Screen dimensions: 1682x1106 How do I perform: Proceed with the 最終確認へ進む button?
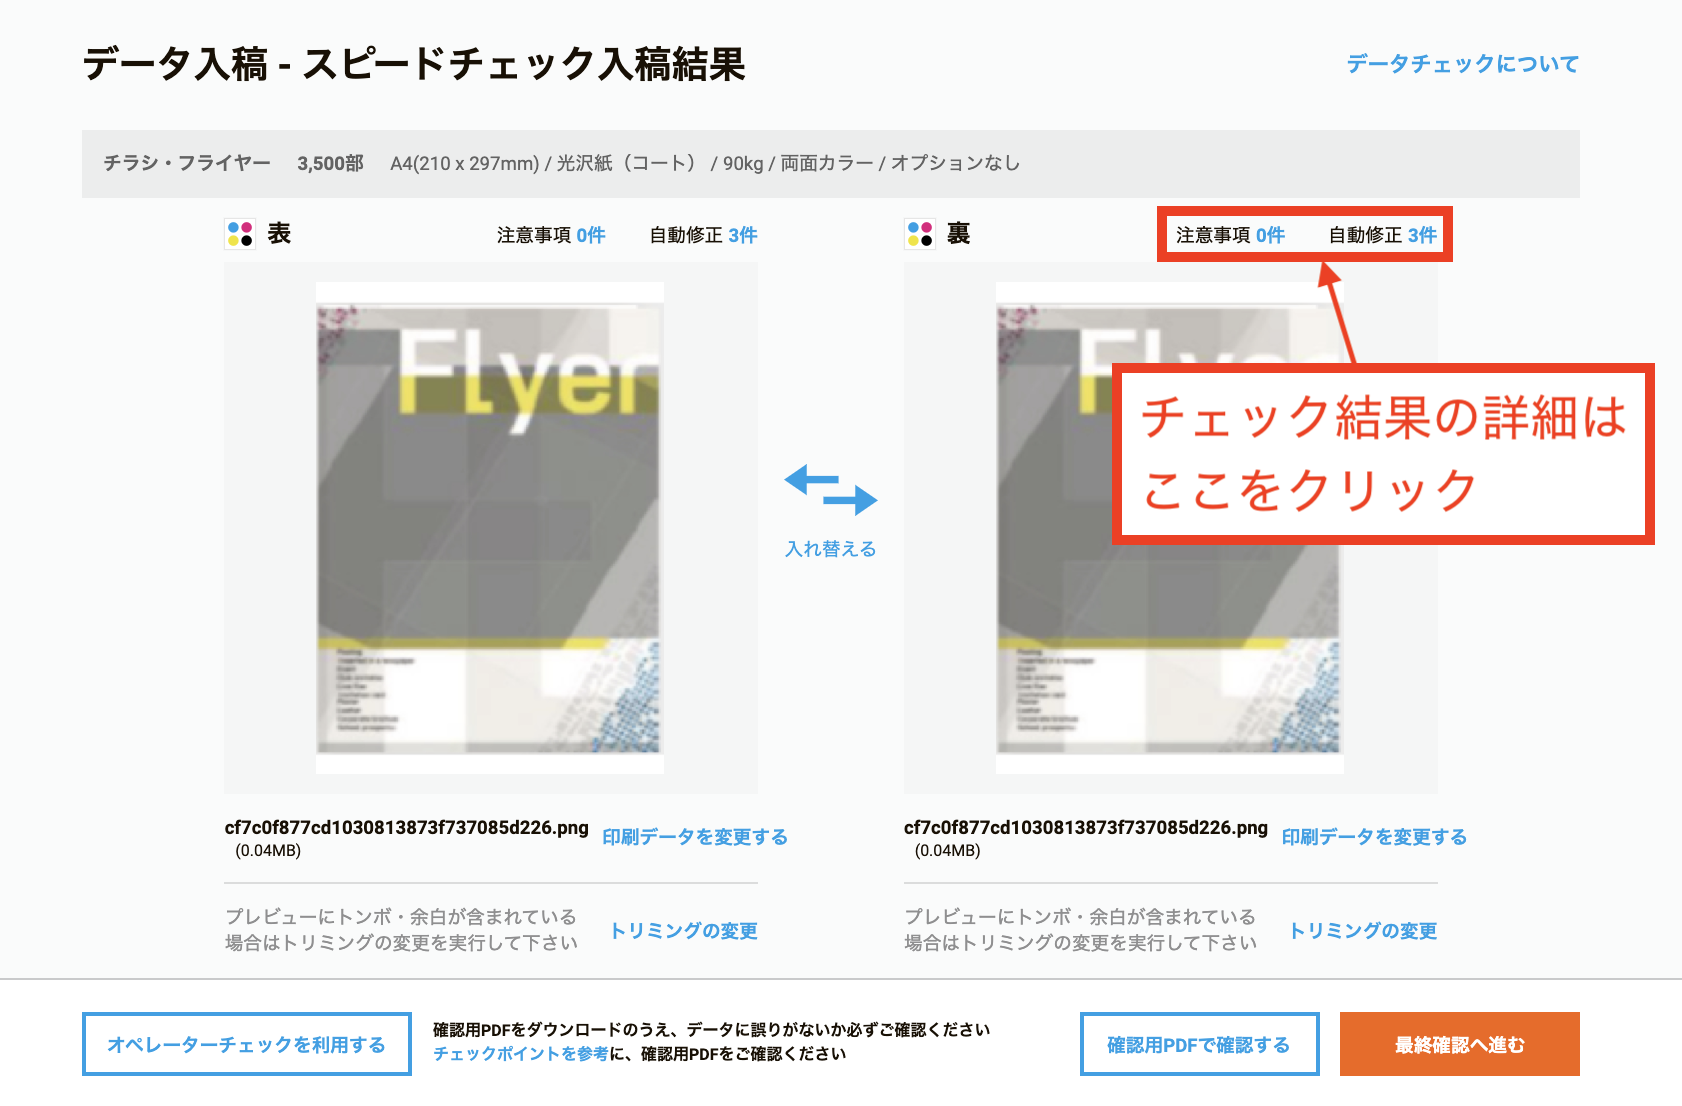[x=1459, y=1045]
